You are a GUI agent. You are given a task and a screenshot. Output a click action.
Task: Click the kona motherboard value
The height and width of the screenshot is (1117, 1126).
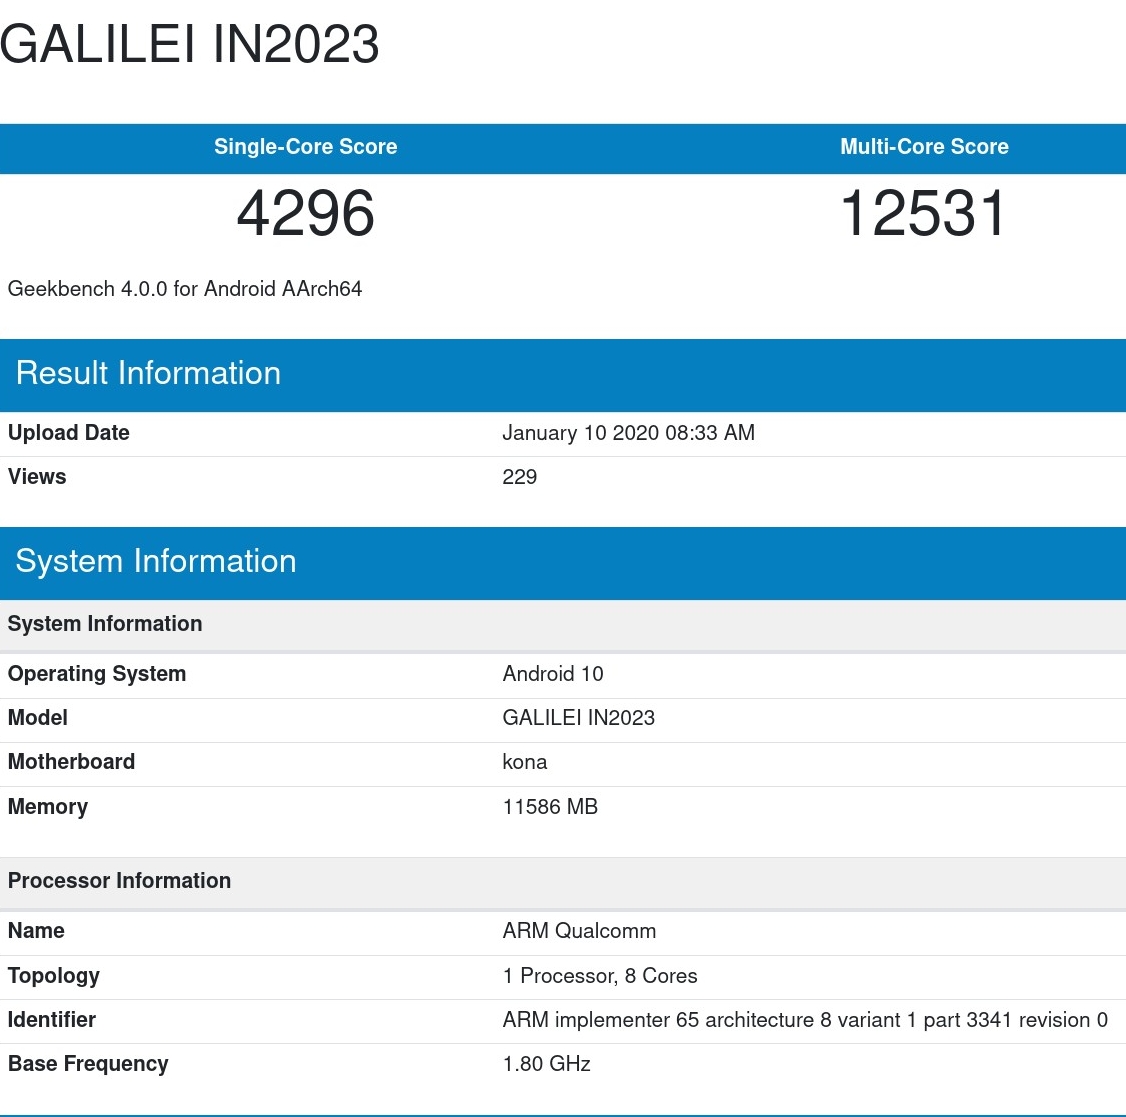[524, 762]
